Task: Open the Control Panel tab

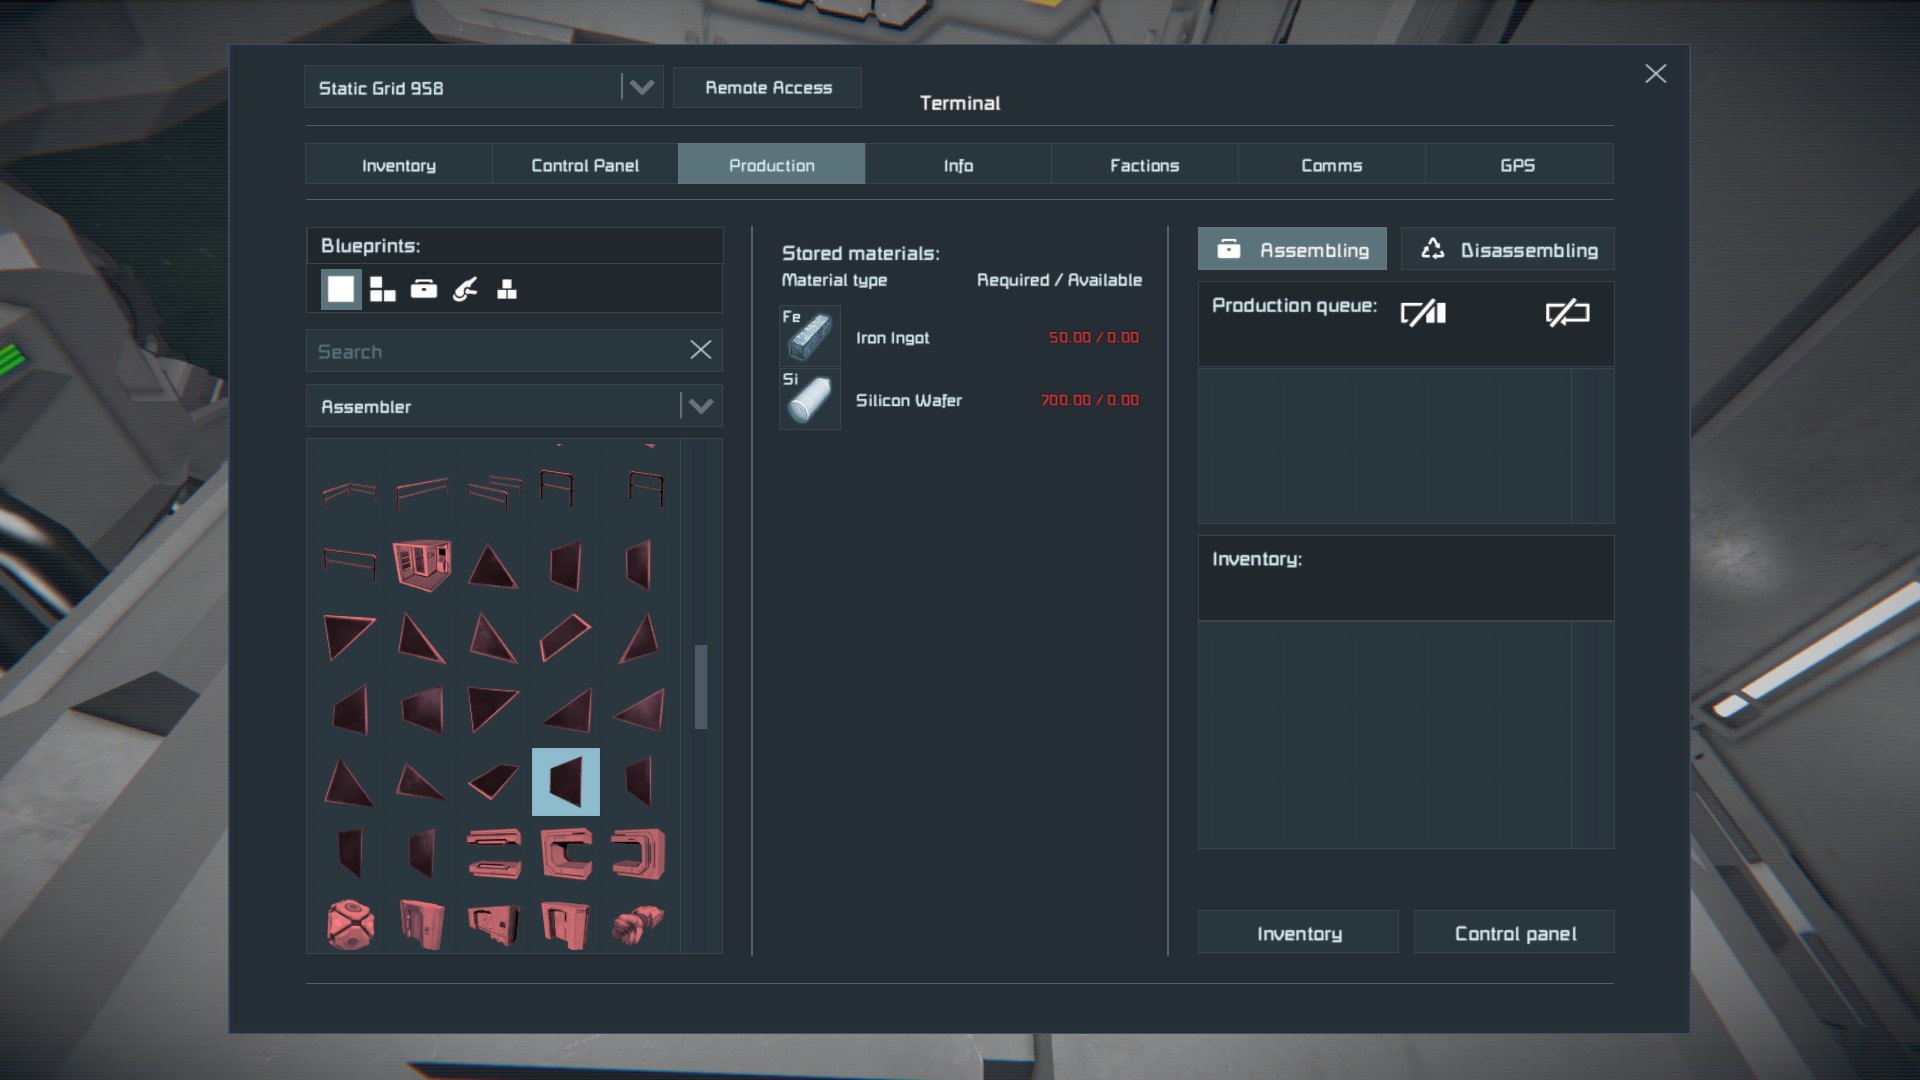Action: point(584,165)
